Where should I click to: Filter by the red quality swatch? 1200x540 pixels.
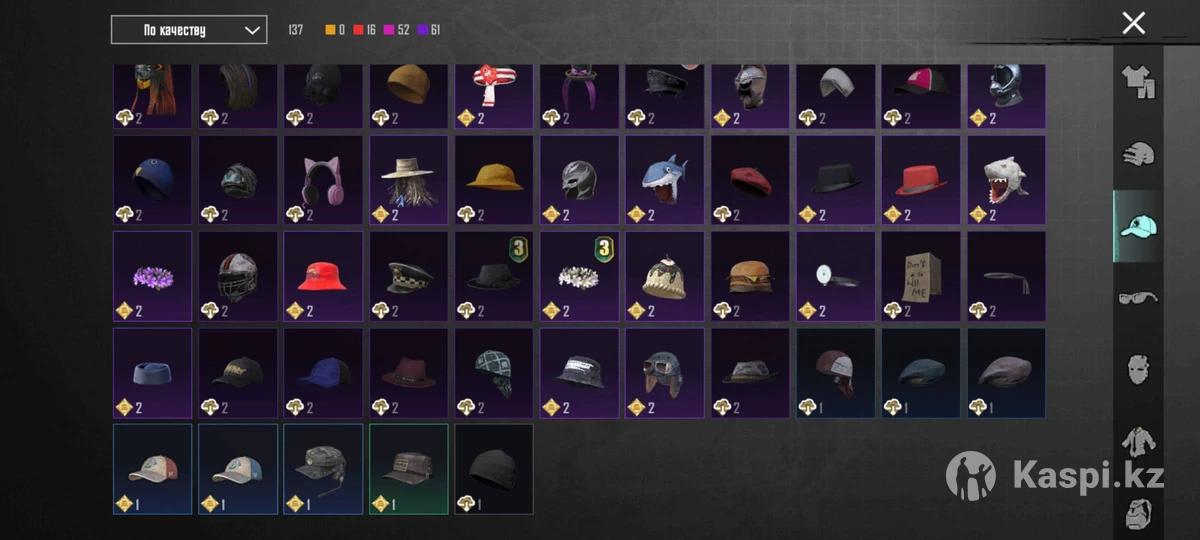(358, 30)
